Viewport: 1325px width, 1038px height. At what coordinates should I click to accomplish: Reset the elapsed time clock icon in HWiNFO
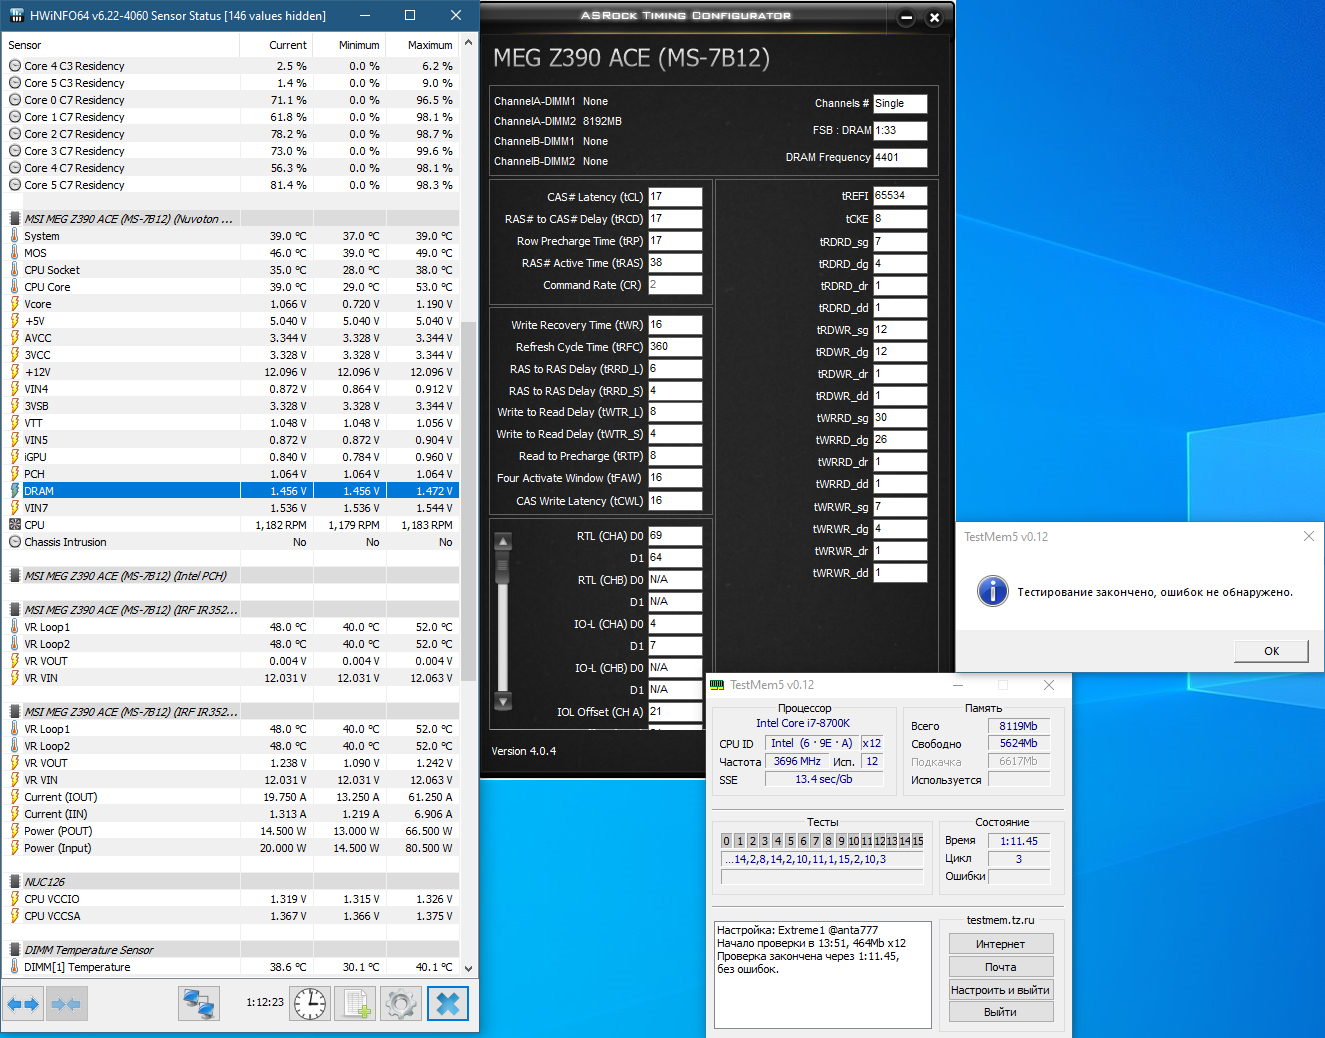[x=310, y=1004]
